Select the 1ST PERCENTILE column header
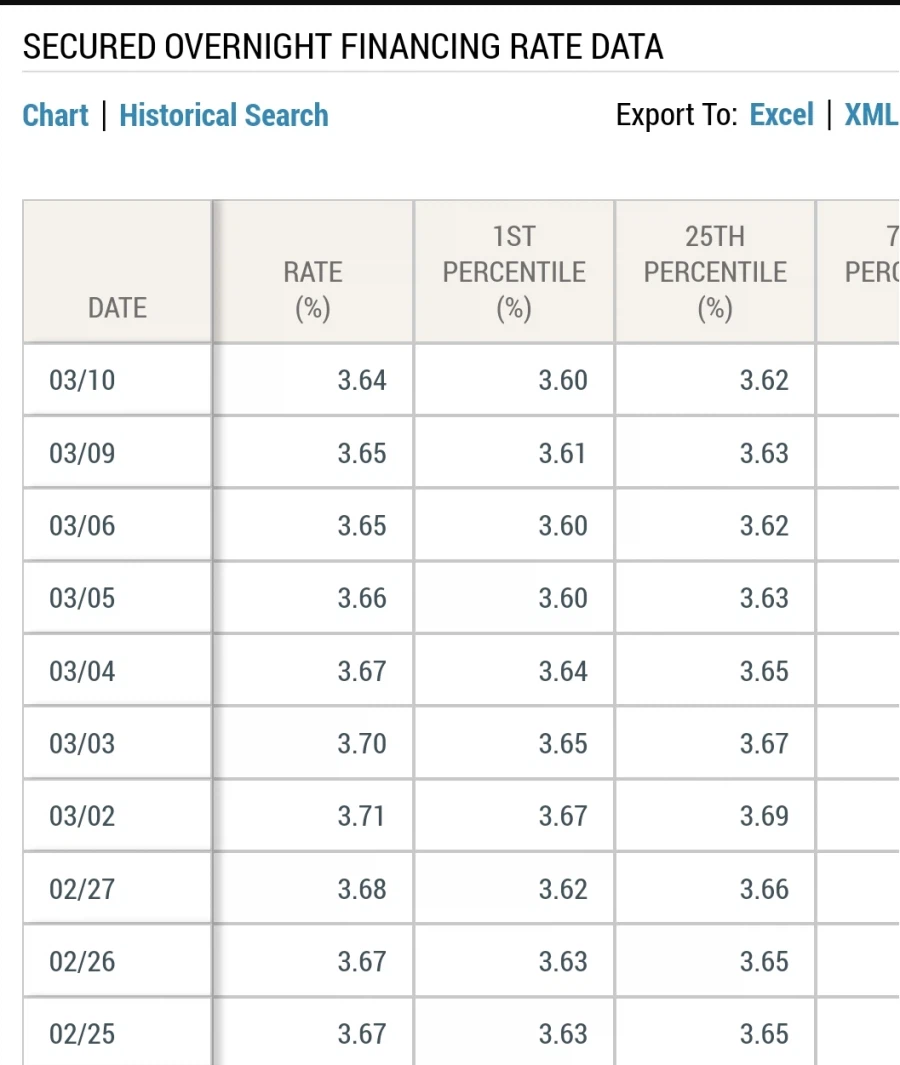 [514, 272]
